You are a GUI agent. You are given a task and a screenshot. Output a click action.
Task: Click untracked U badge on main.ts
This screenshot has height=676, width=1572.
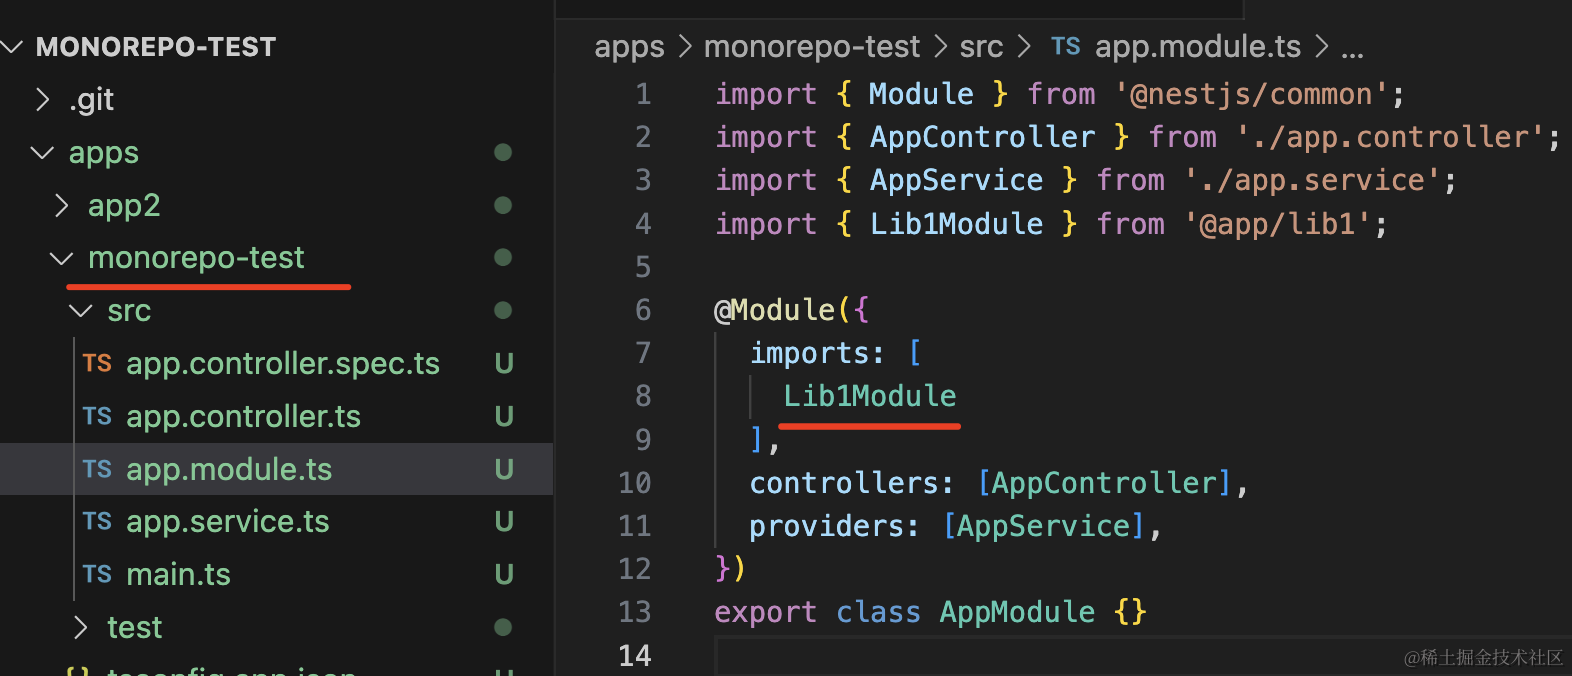(504, 574)
